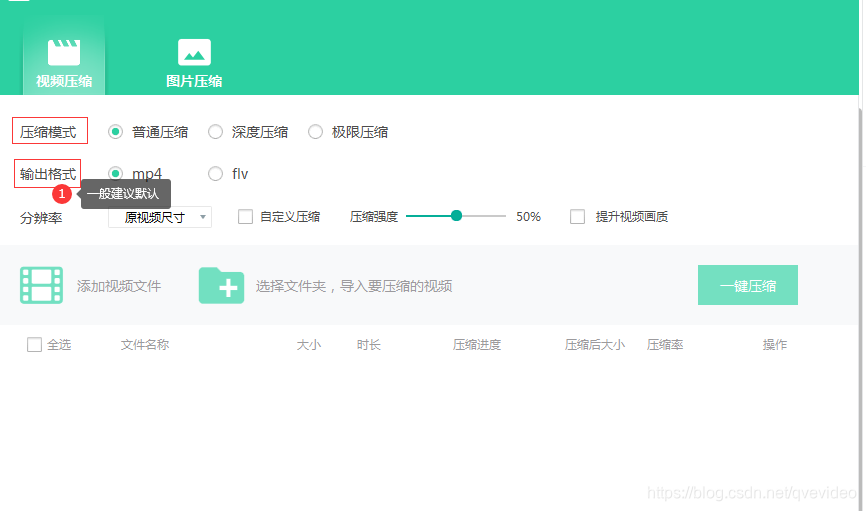Viewport: 866px width, 511px height.
Task: Click the film strip add video icon
Action: [41, 286]
